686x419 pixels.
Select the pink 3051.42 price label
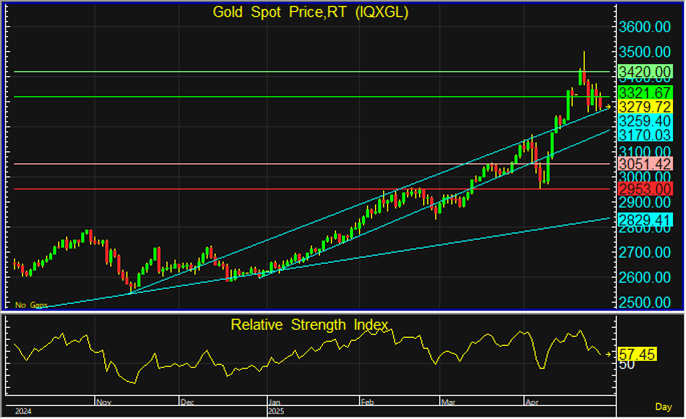[x=644, y=164]
